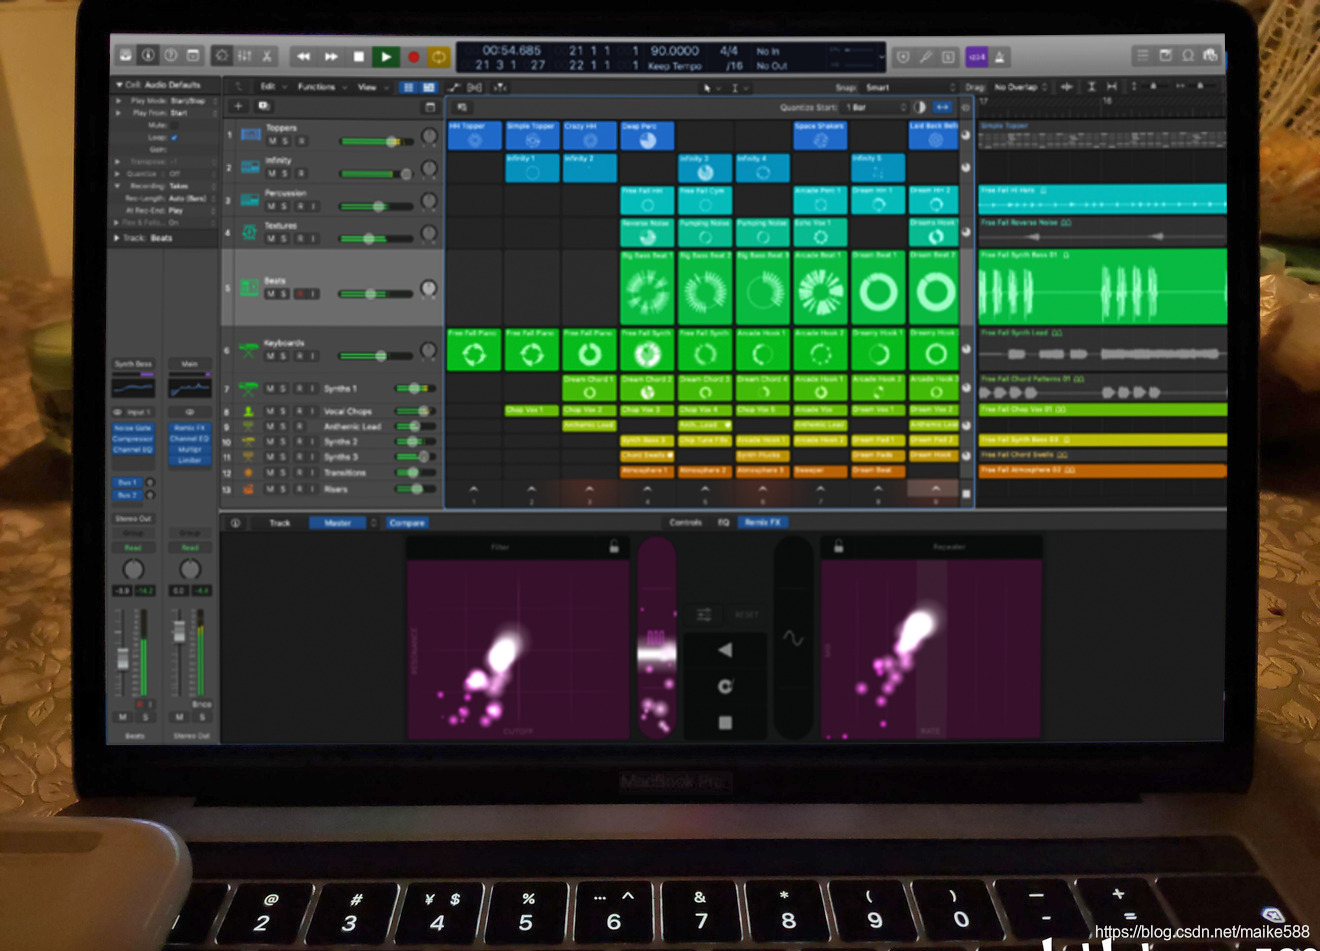The width and height of the screenshot is (1320, 951).
Task: Toggle the yellow Cycle button
Action: (x=438, y=57)
